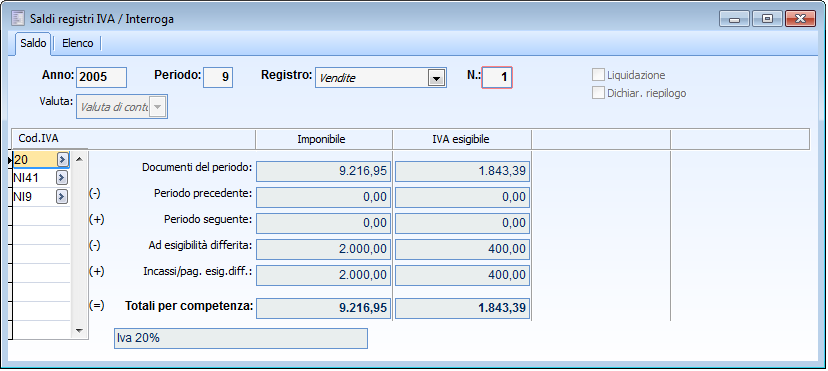Tick the Dichiar. riepilogo checkbox

click(598, 93)
